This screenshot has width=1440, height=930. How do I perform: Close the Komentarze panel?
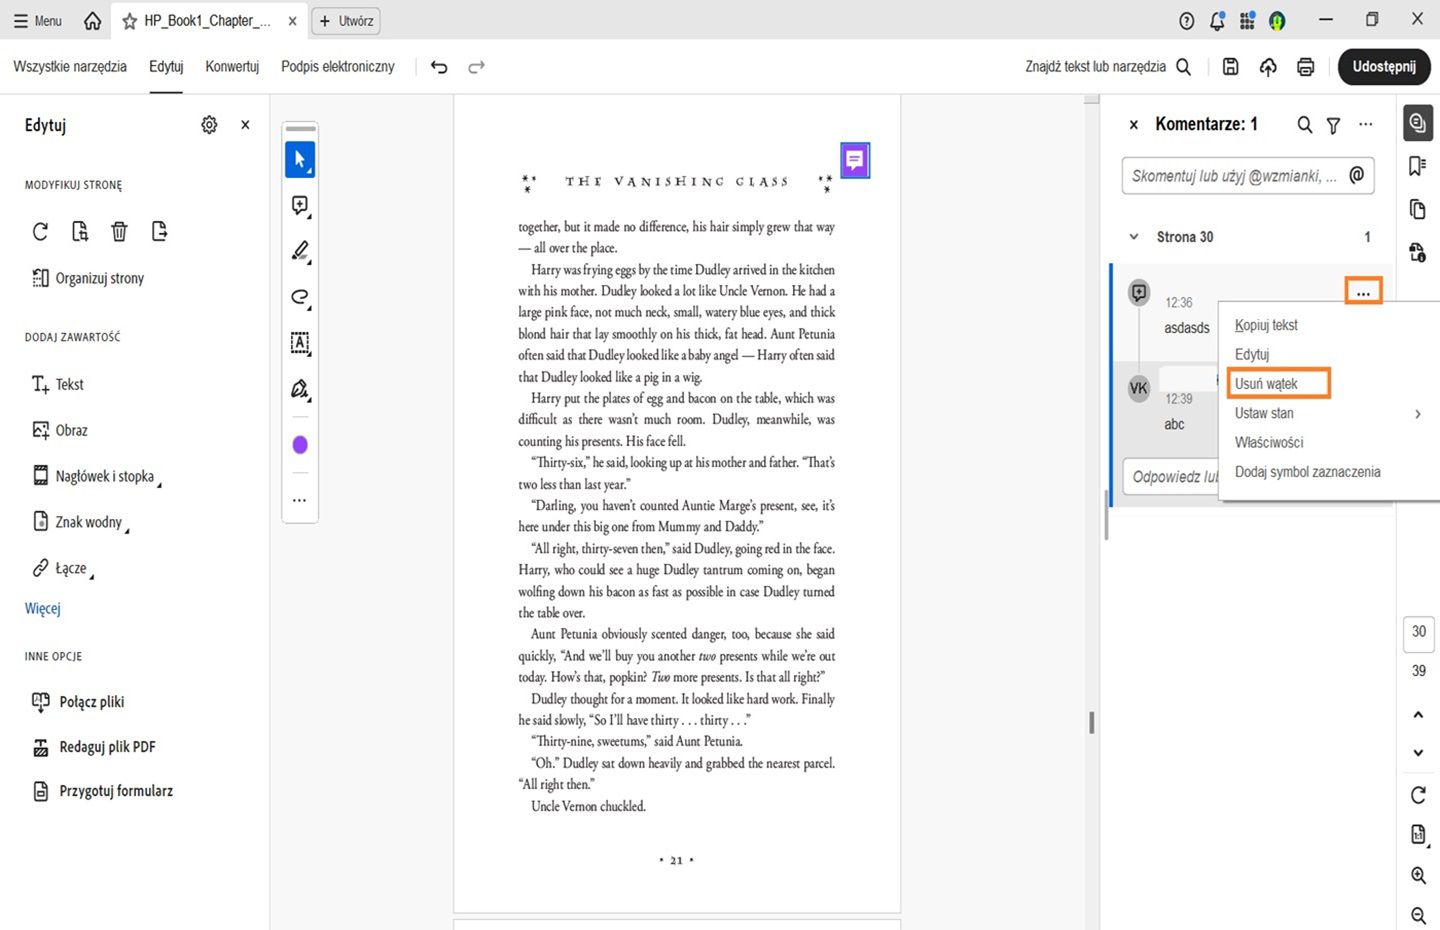click(x=1134, y=125)
